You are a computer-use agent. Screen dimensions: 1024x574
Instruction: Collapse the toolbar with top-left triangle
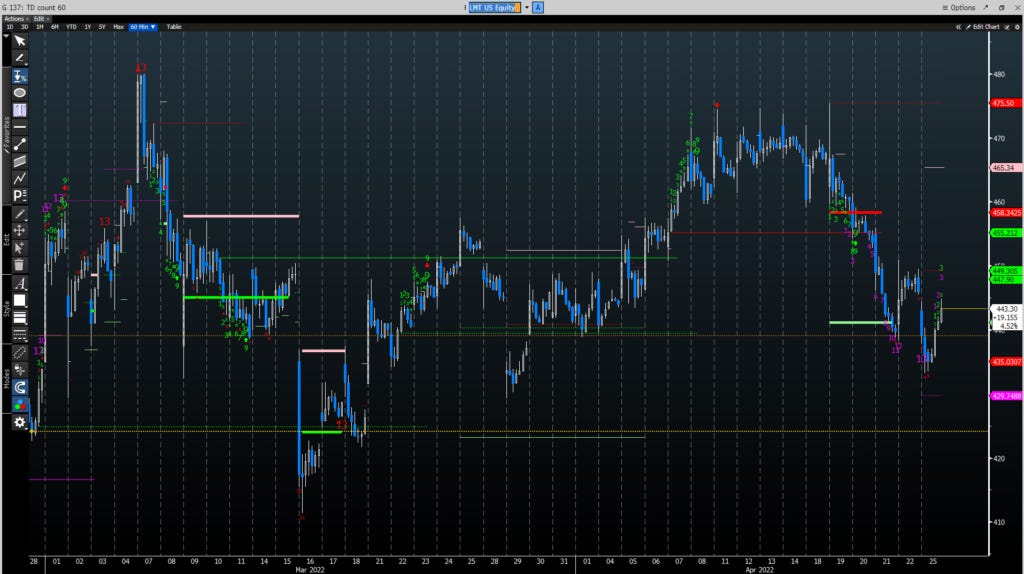(x=6, y=36)
